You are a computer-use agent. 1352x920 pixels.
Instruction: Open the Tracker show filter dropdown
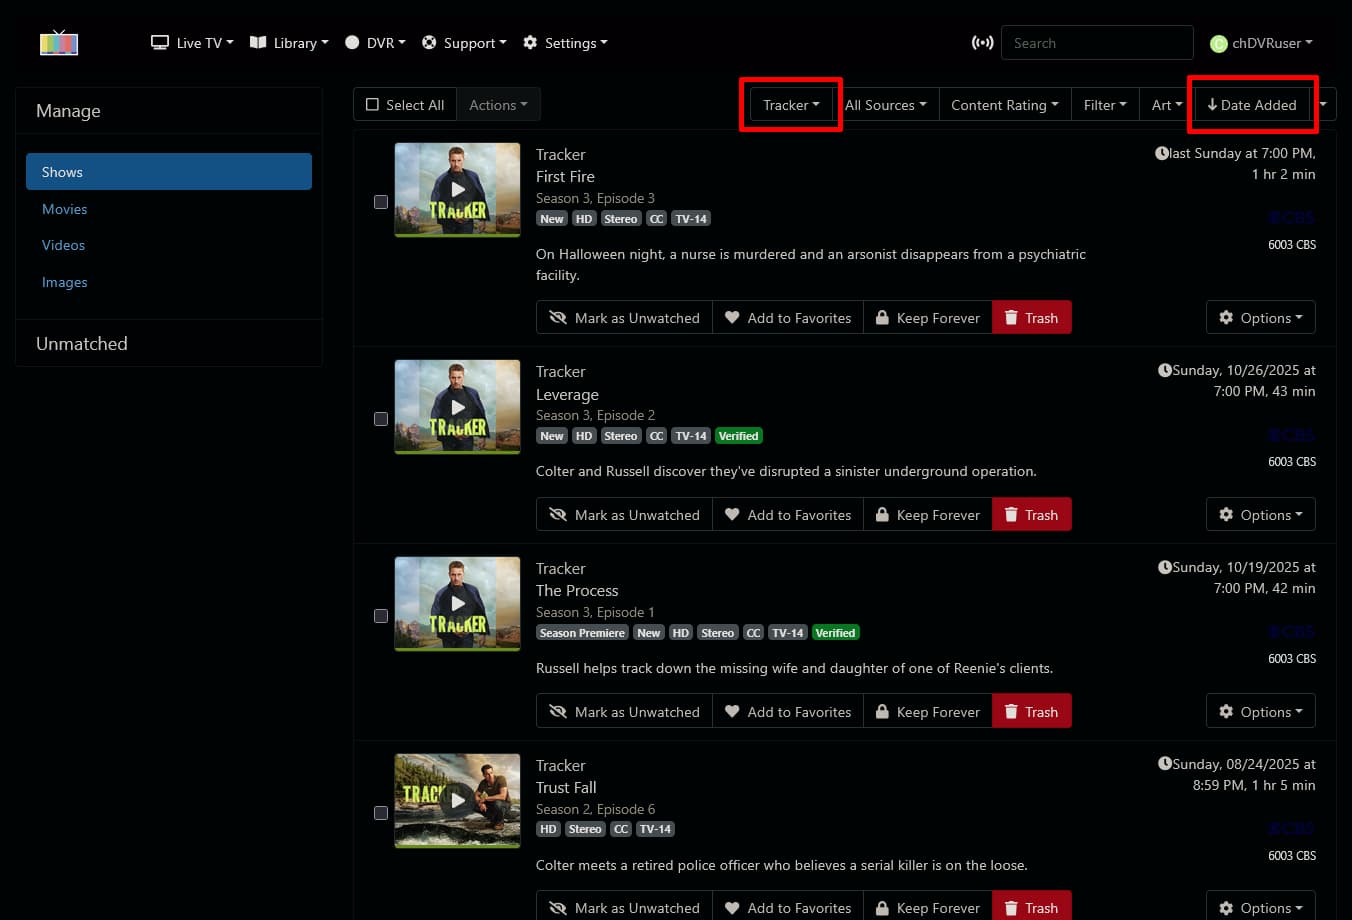point(790,105)
